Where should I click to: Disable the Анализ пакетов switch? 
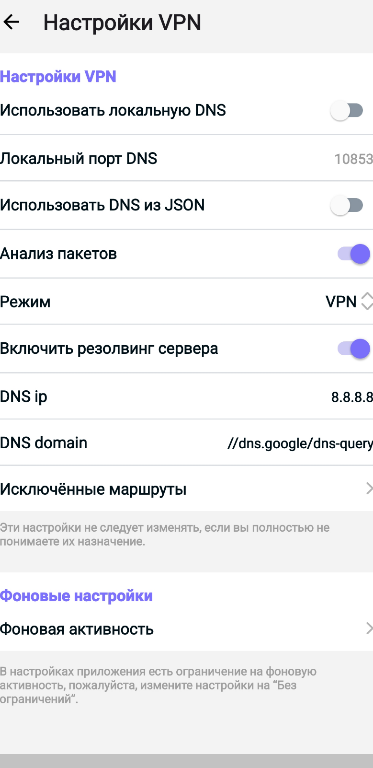pyautogui.click(x=353, y=254)
